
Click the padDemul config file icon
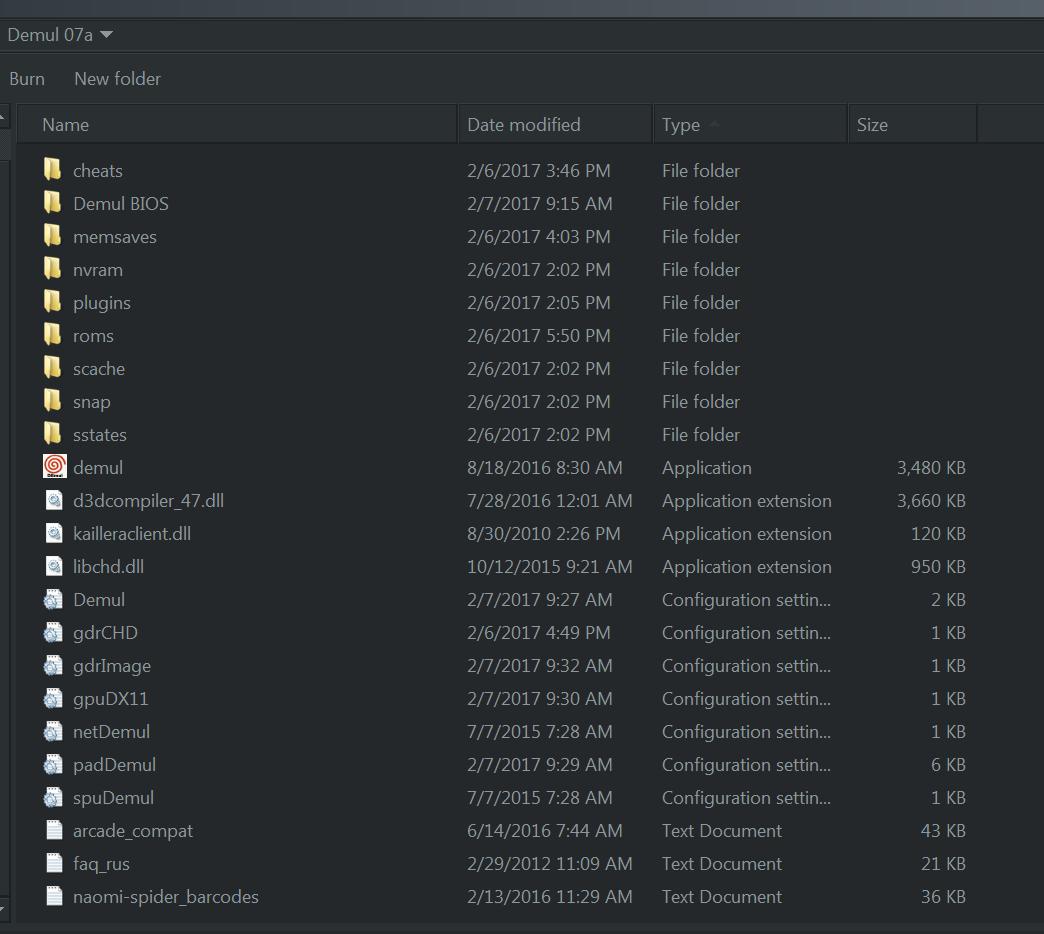click(x=53, y=764)
